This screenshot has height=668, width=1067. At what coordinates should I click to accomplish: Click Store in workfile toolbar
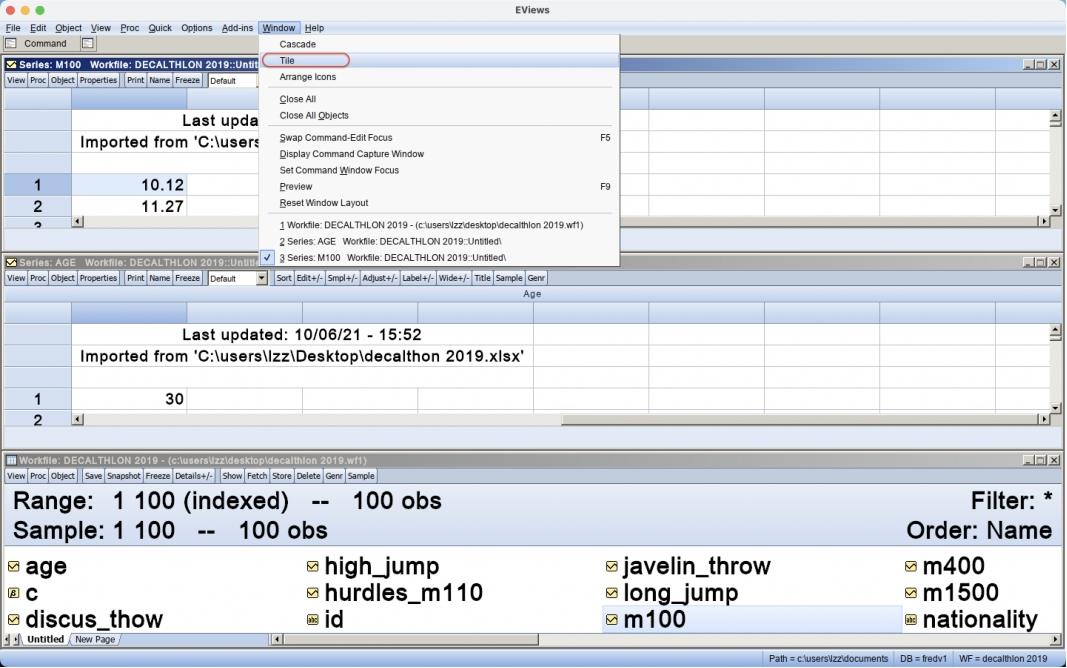click(x=282, y=476)
